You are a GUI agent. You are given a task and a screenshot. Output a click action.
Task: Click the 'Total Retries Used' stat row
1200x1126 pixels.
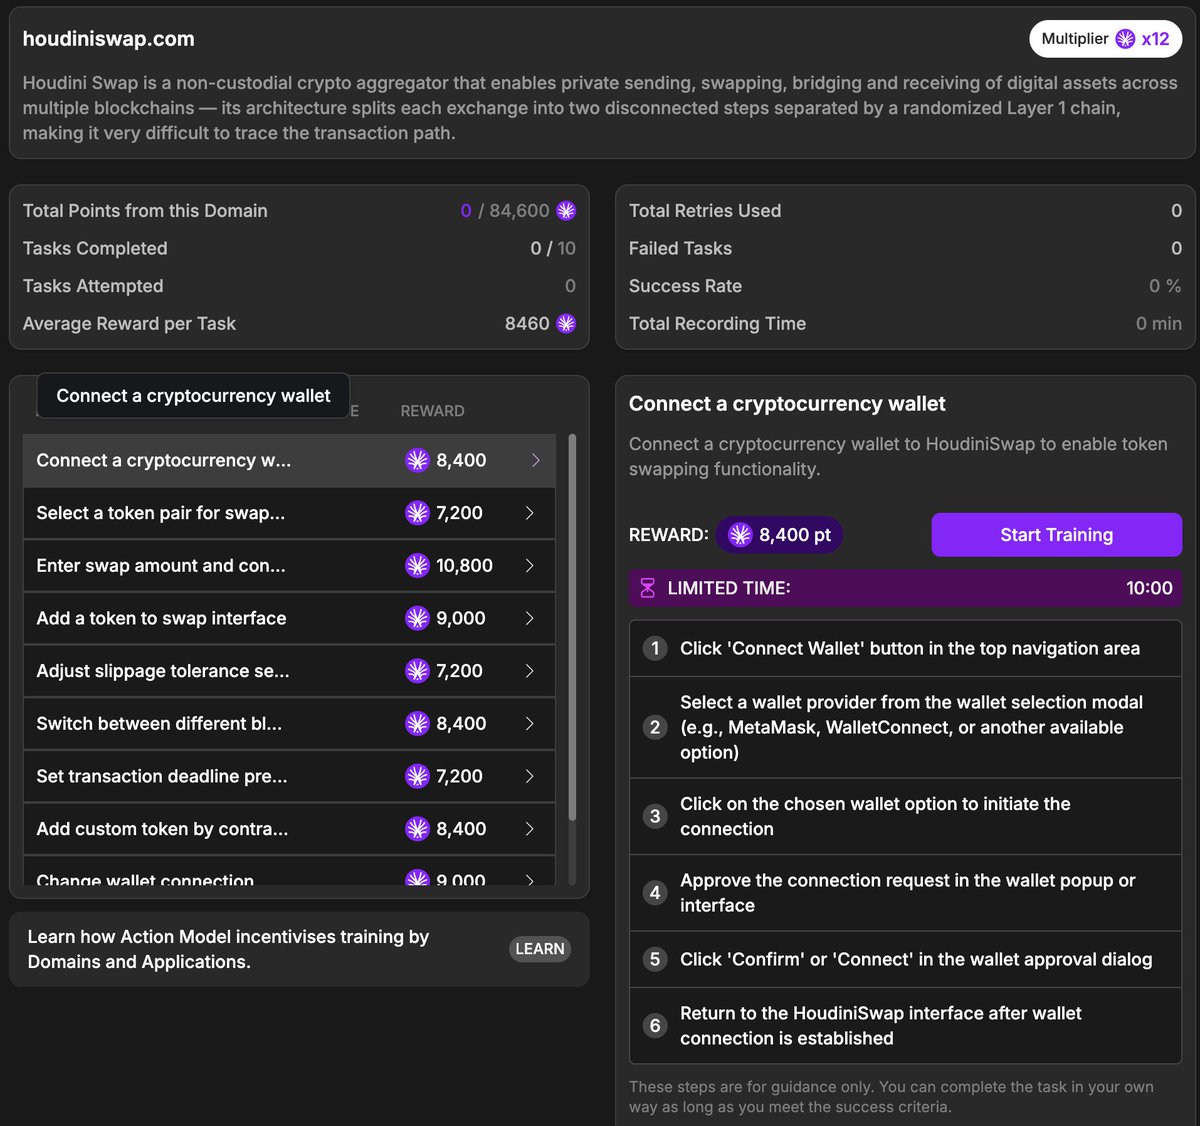pyautogui.click(x=905, y=211)
